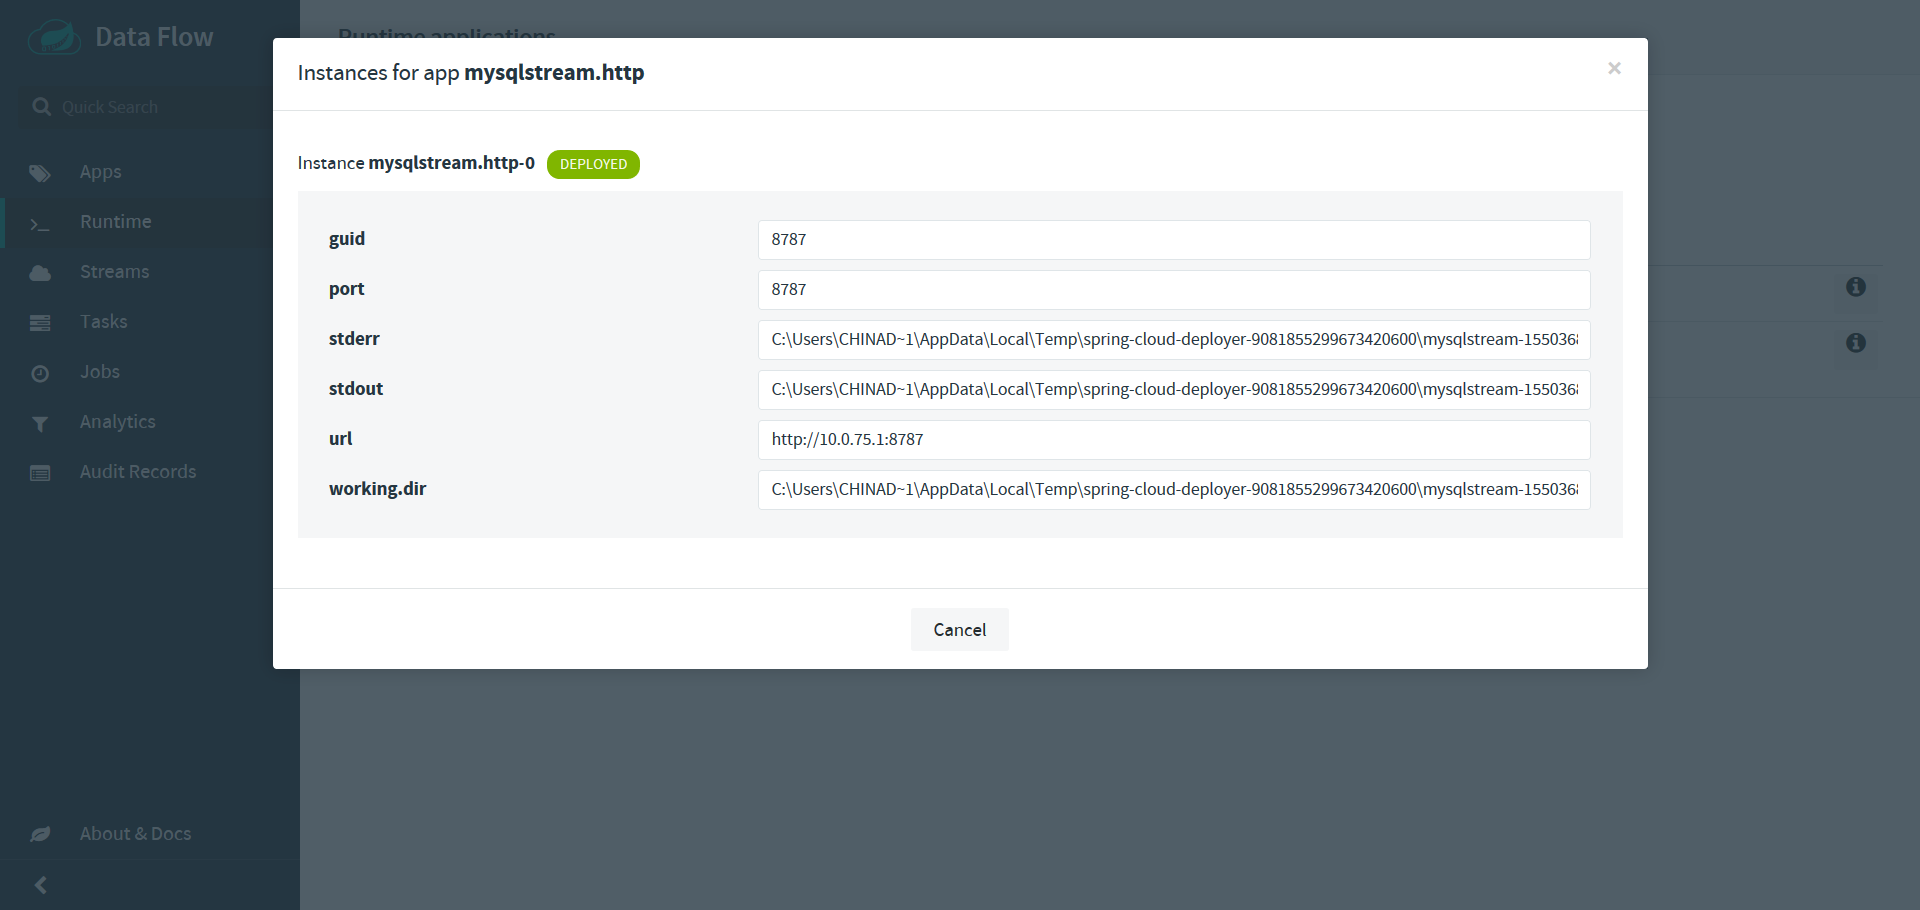Click the url label

tap(340, 439)
